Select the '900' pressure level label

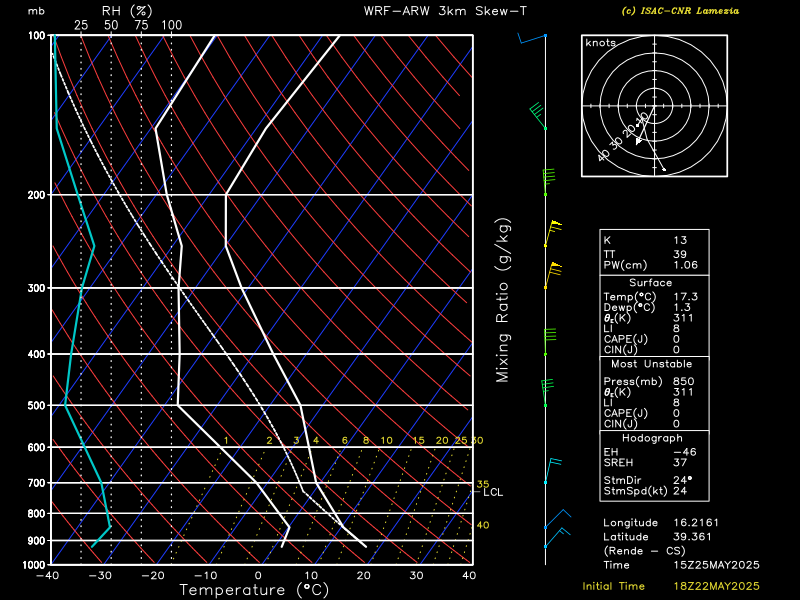pyautogui.click(x=36, y=541)
